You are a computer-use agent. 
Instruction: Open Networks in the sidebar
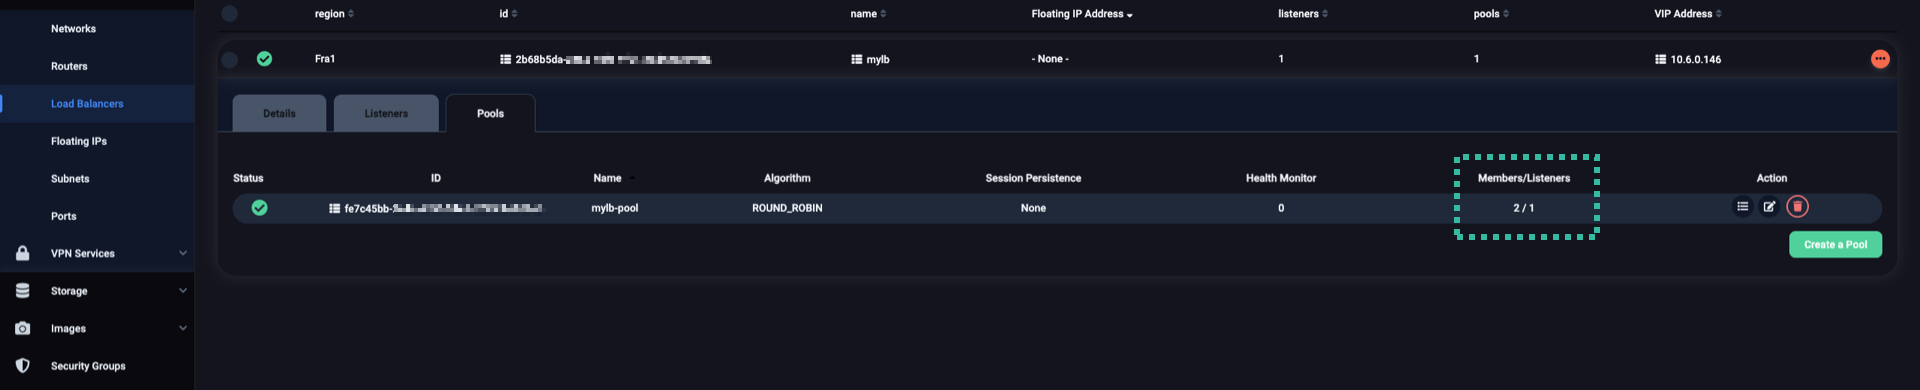(74, 29)
